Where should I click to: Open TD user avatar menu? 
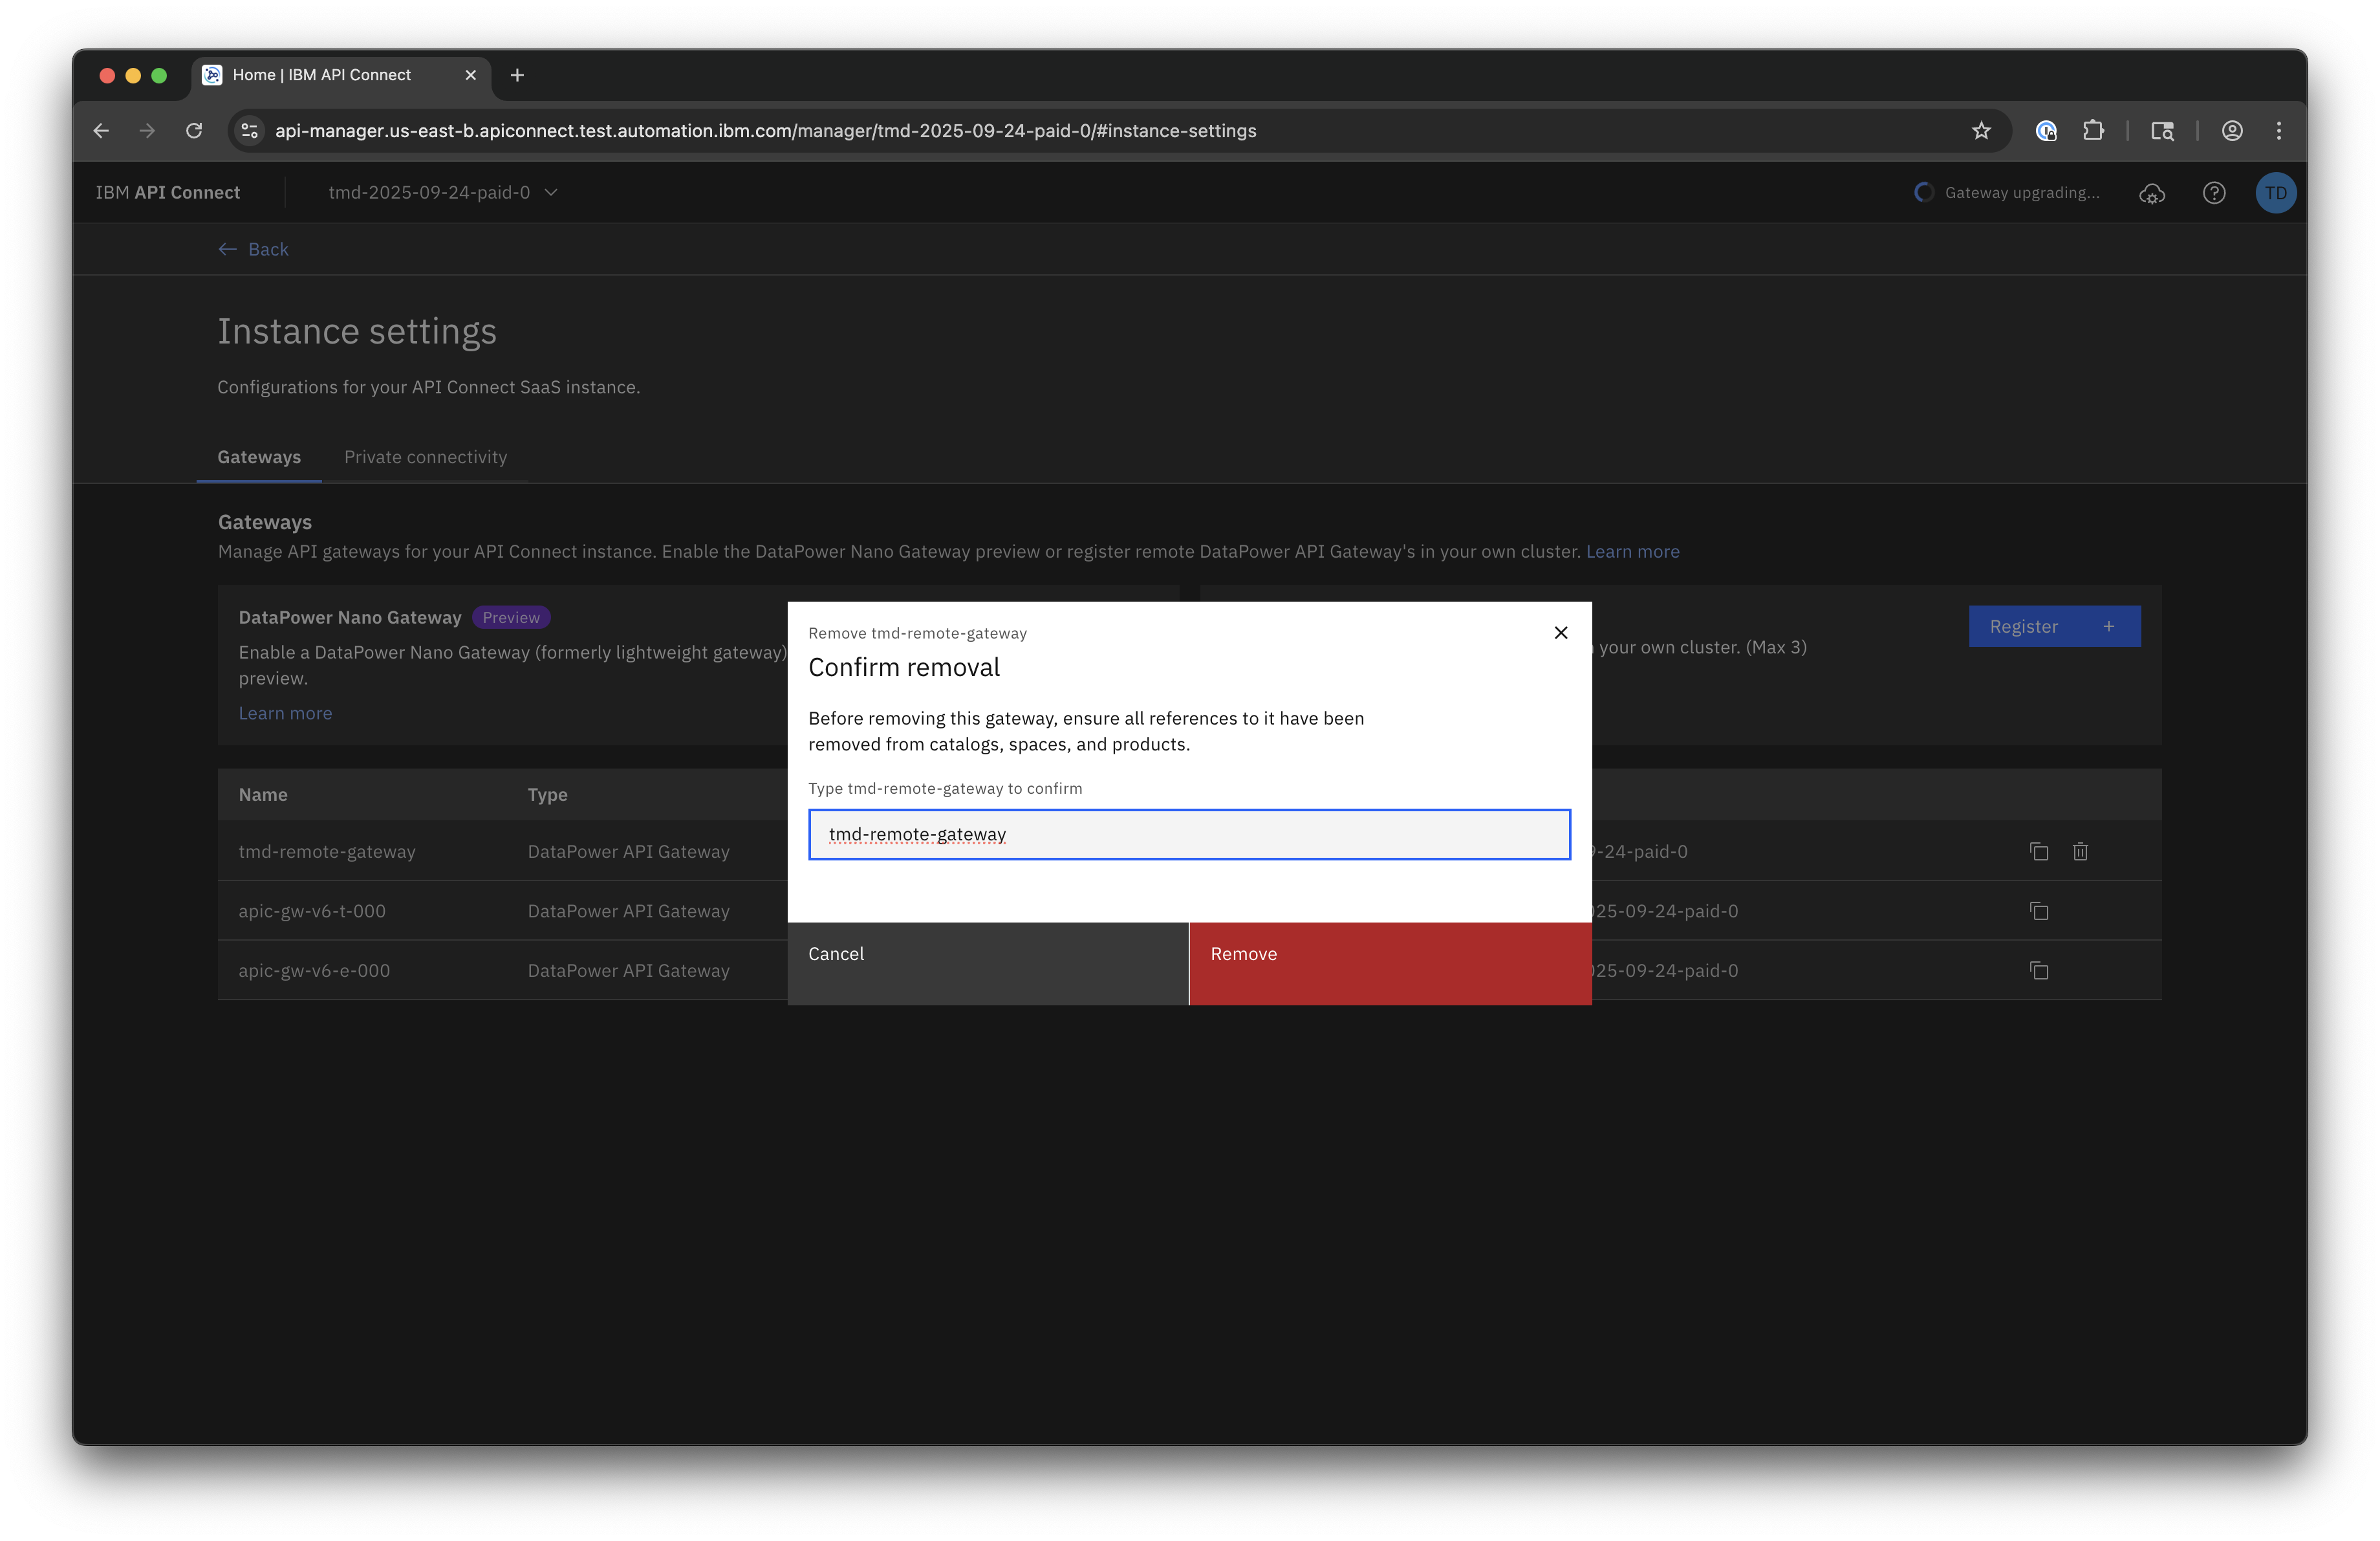(2275, 193)
